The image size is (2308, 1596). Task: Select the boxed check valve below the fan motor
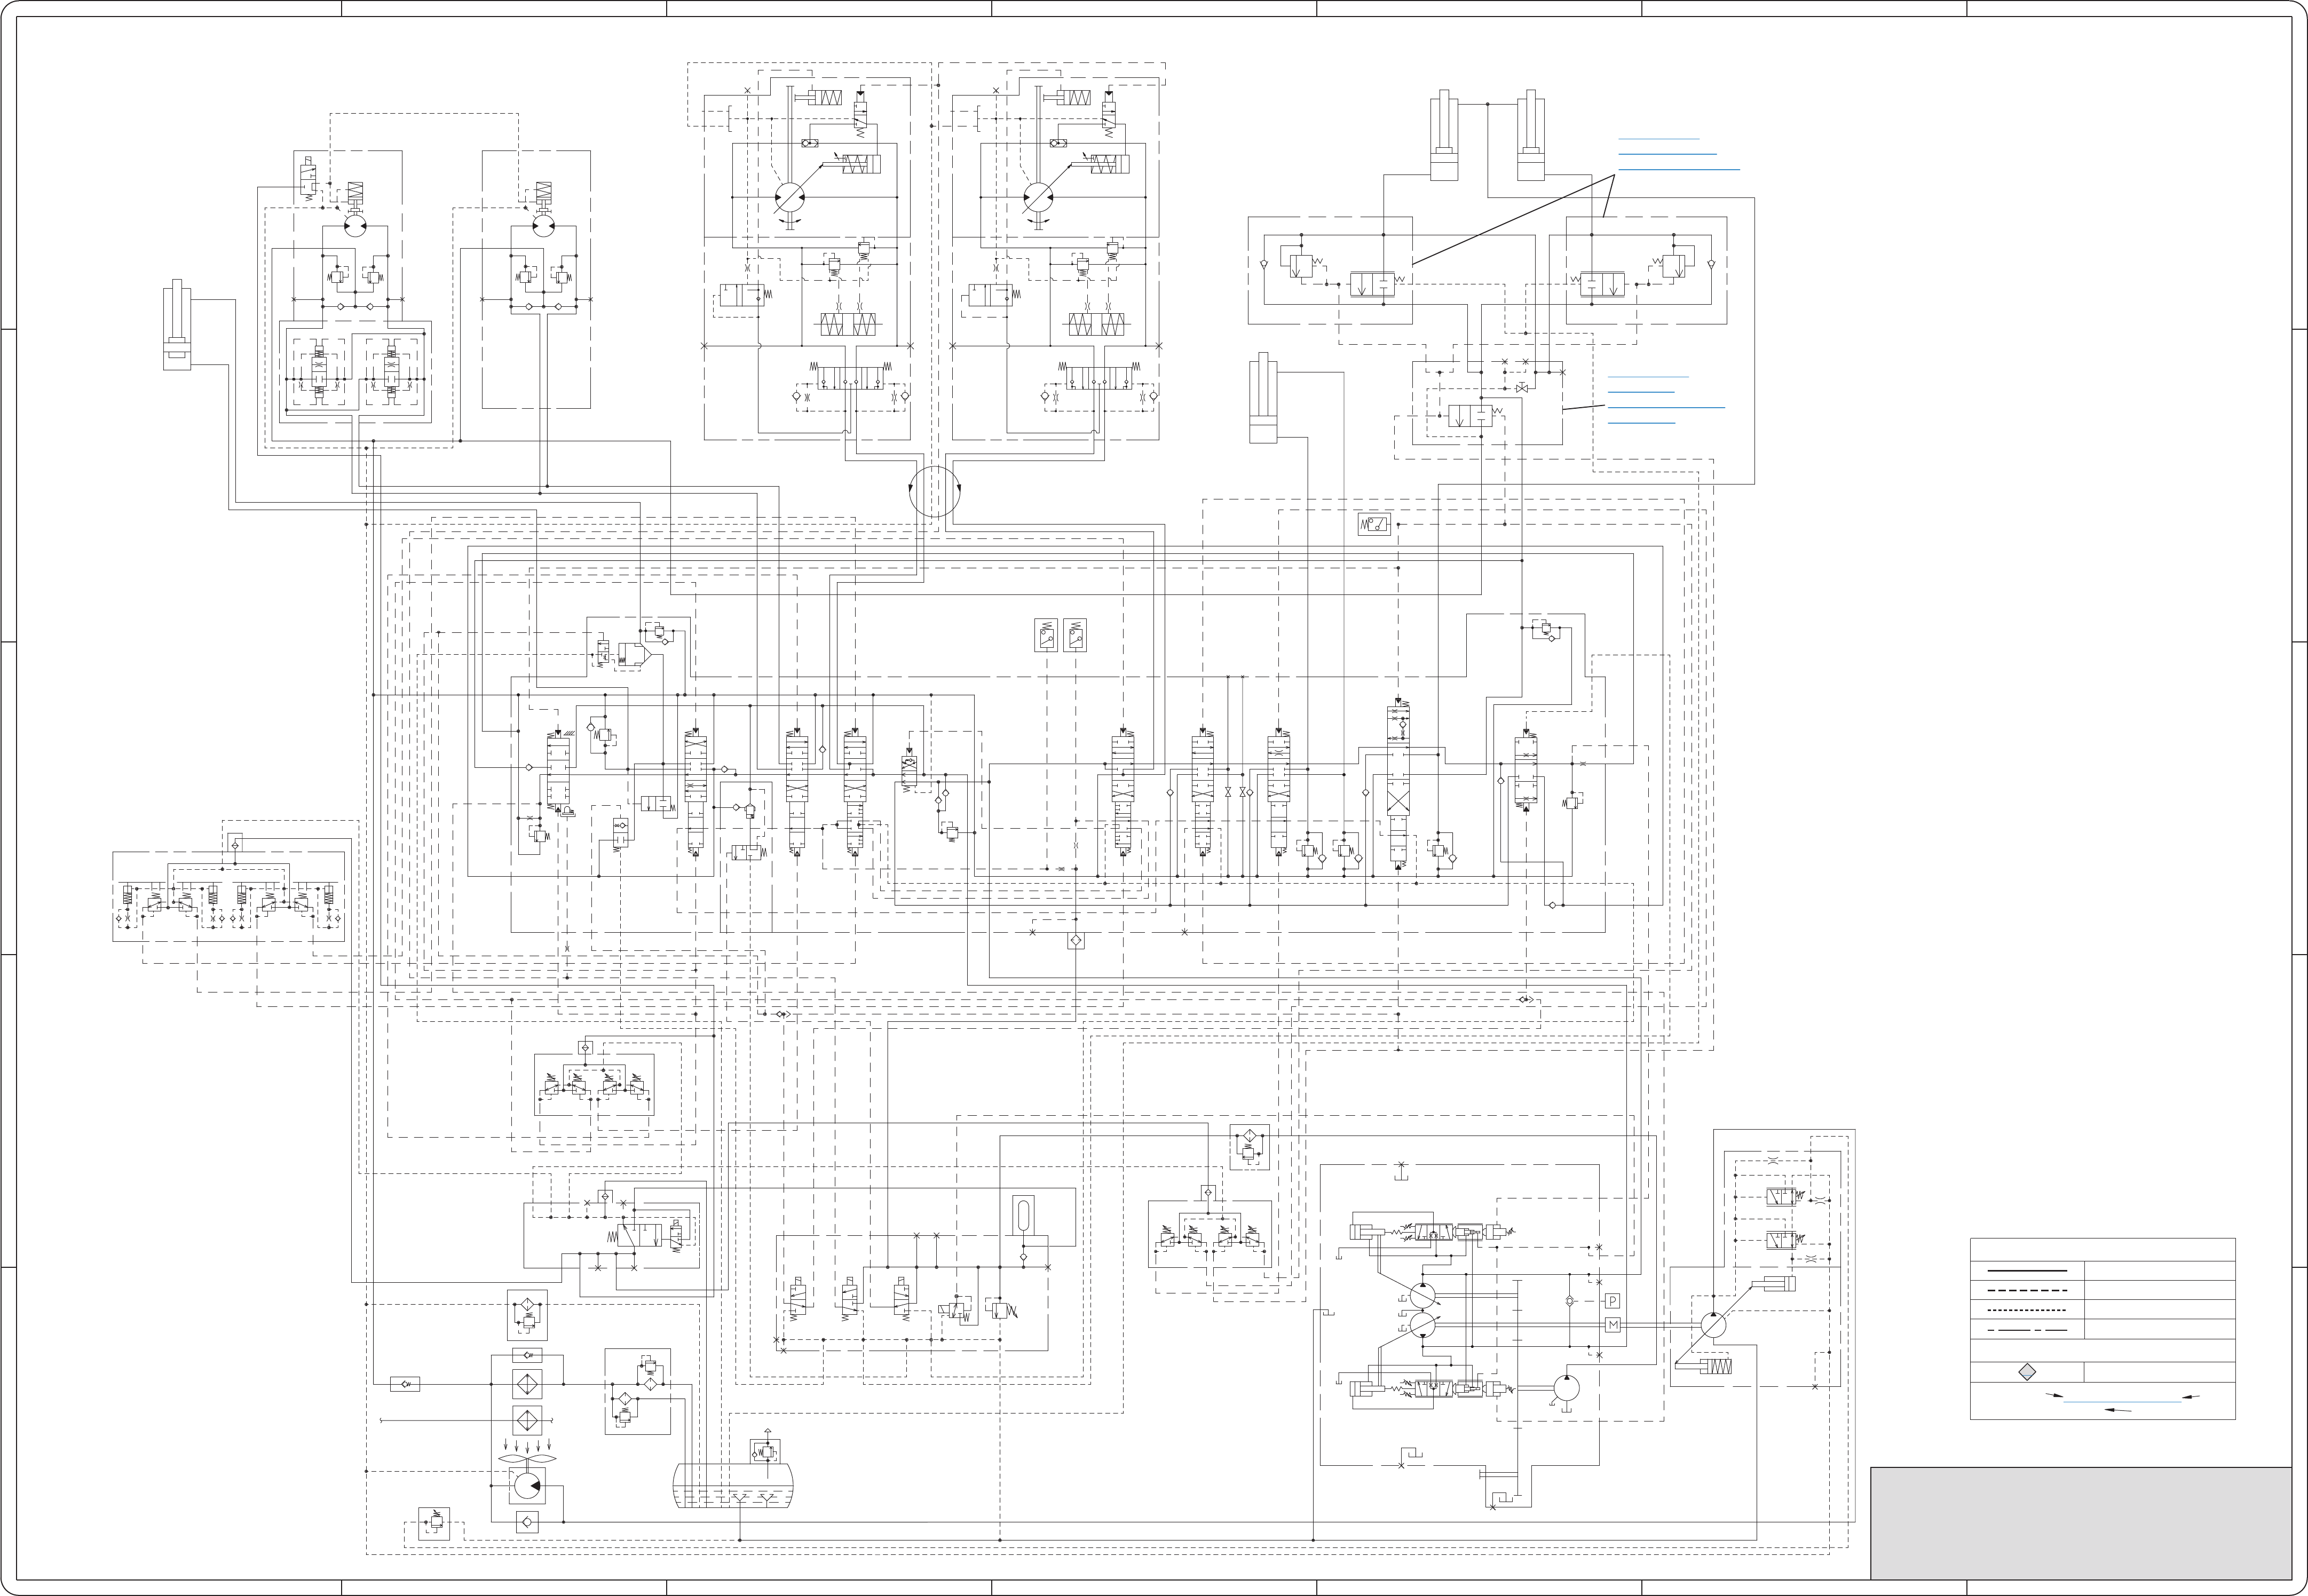coord(527,1522)
